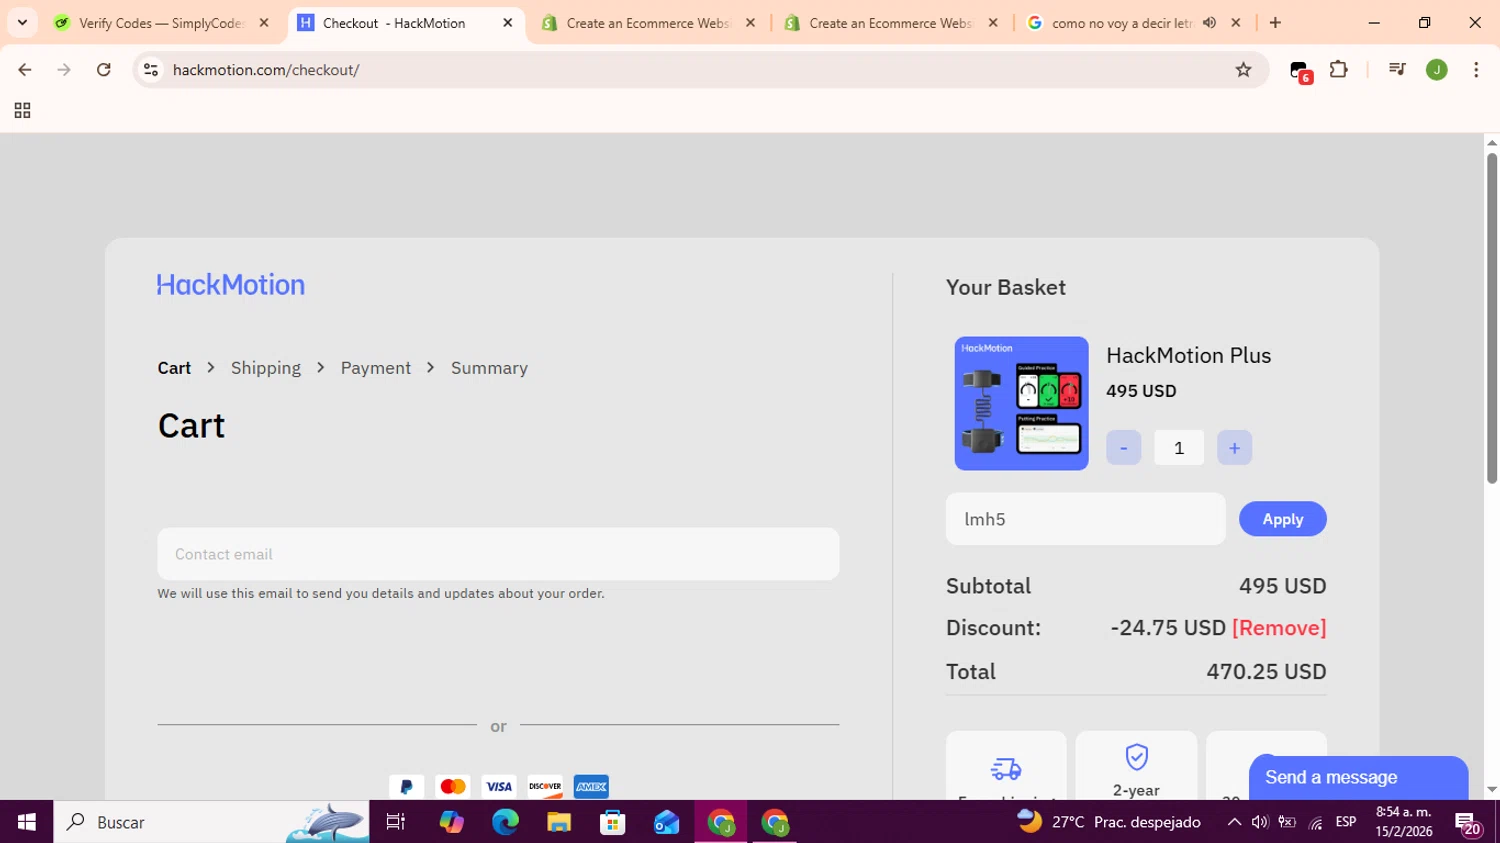Viewport: 1500px width, 843px height.
Task: Open Send a message chat widget
Action: 1358,778
